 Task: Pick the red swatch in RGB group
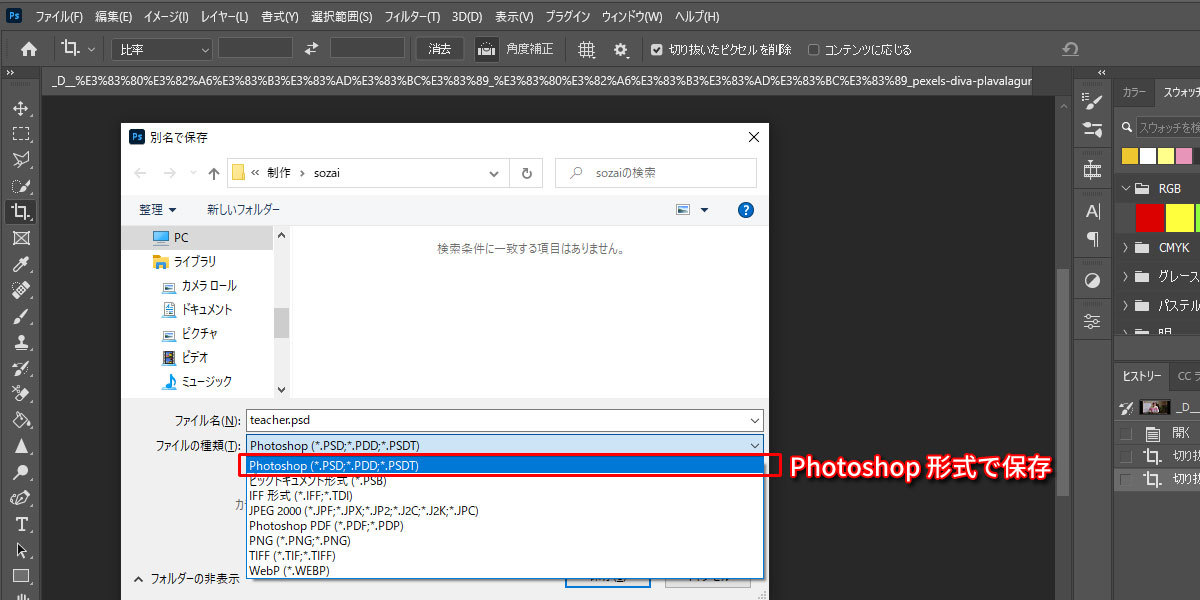click(1150, 217)
